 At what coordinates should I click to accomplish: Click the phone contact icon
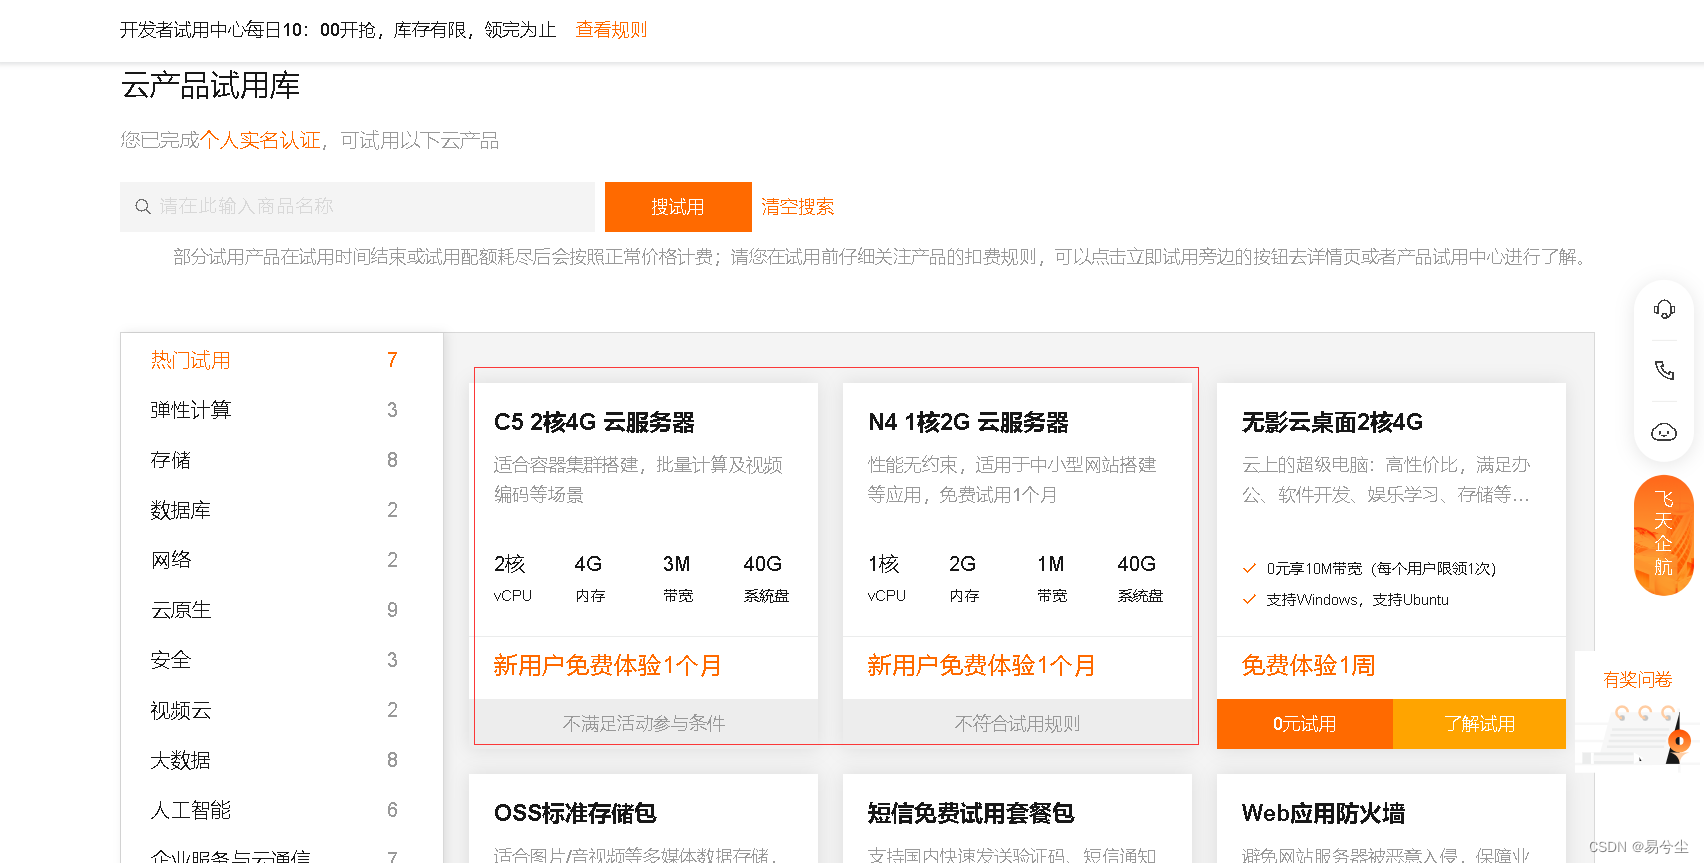coord(1664,371)
